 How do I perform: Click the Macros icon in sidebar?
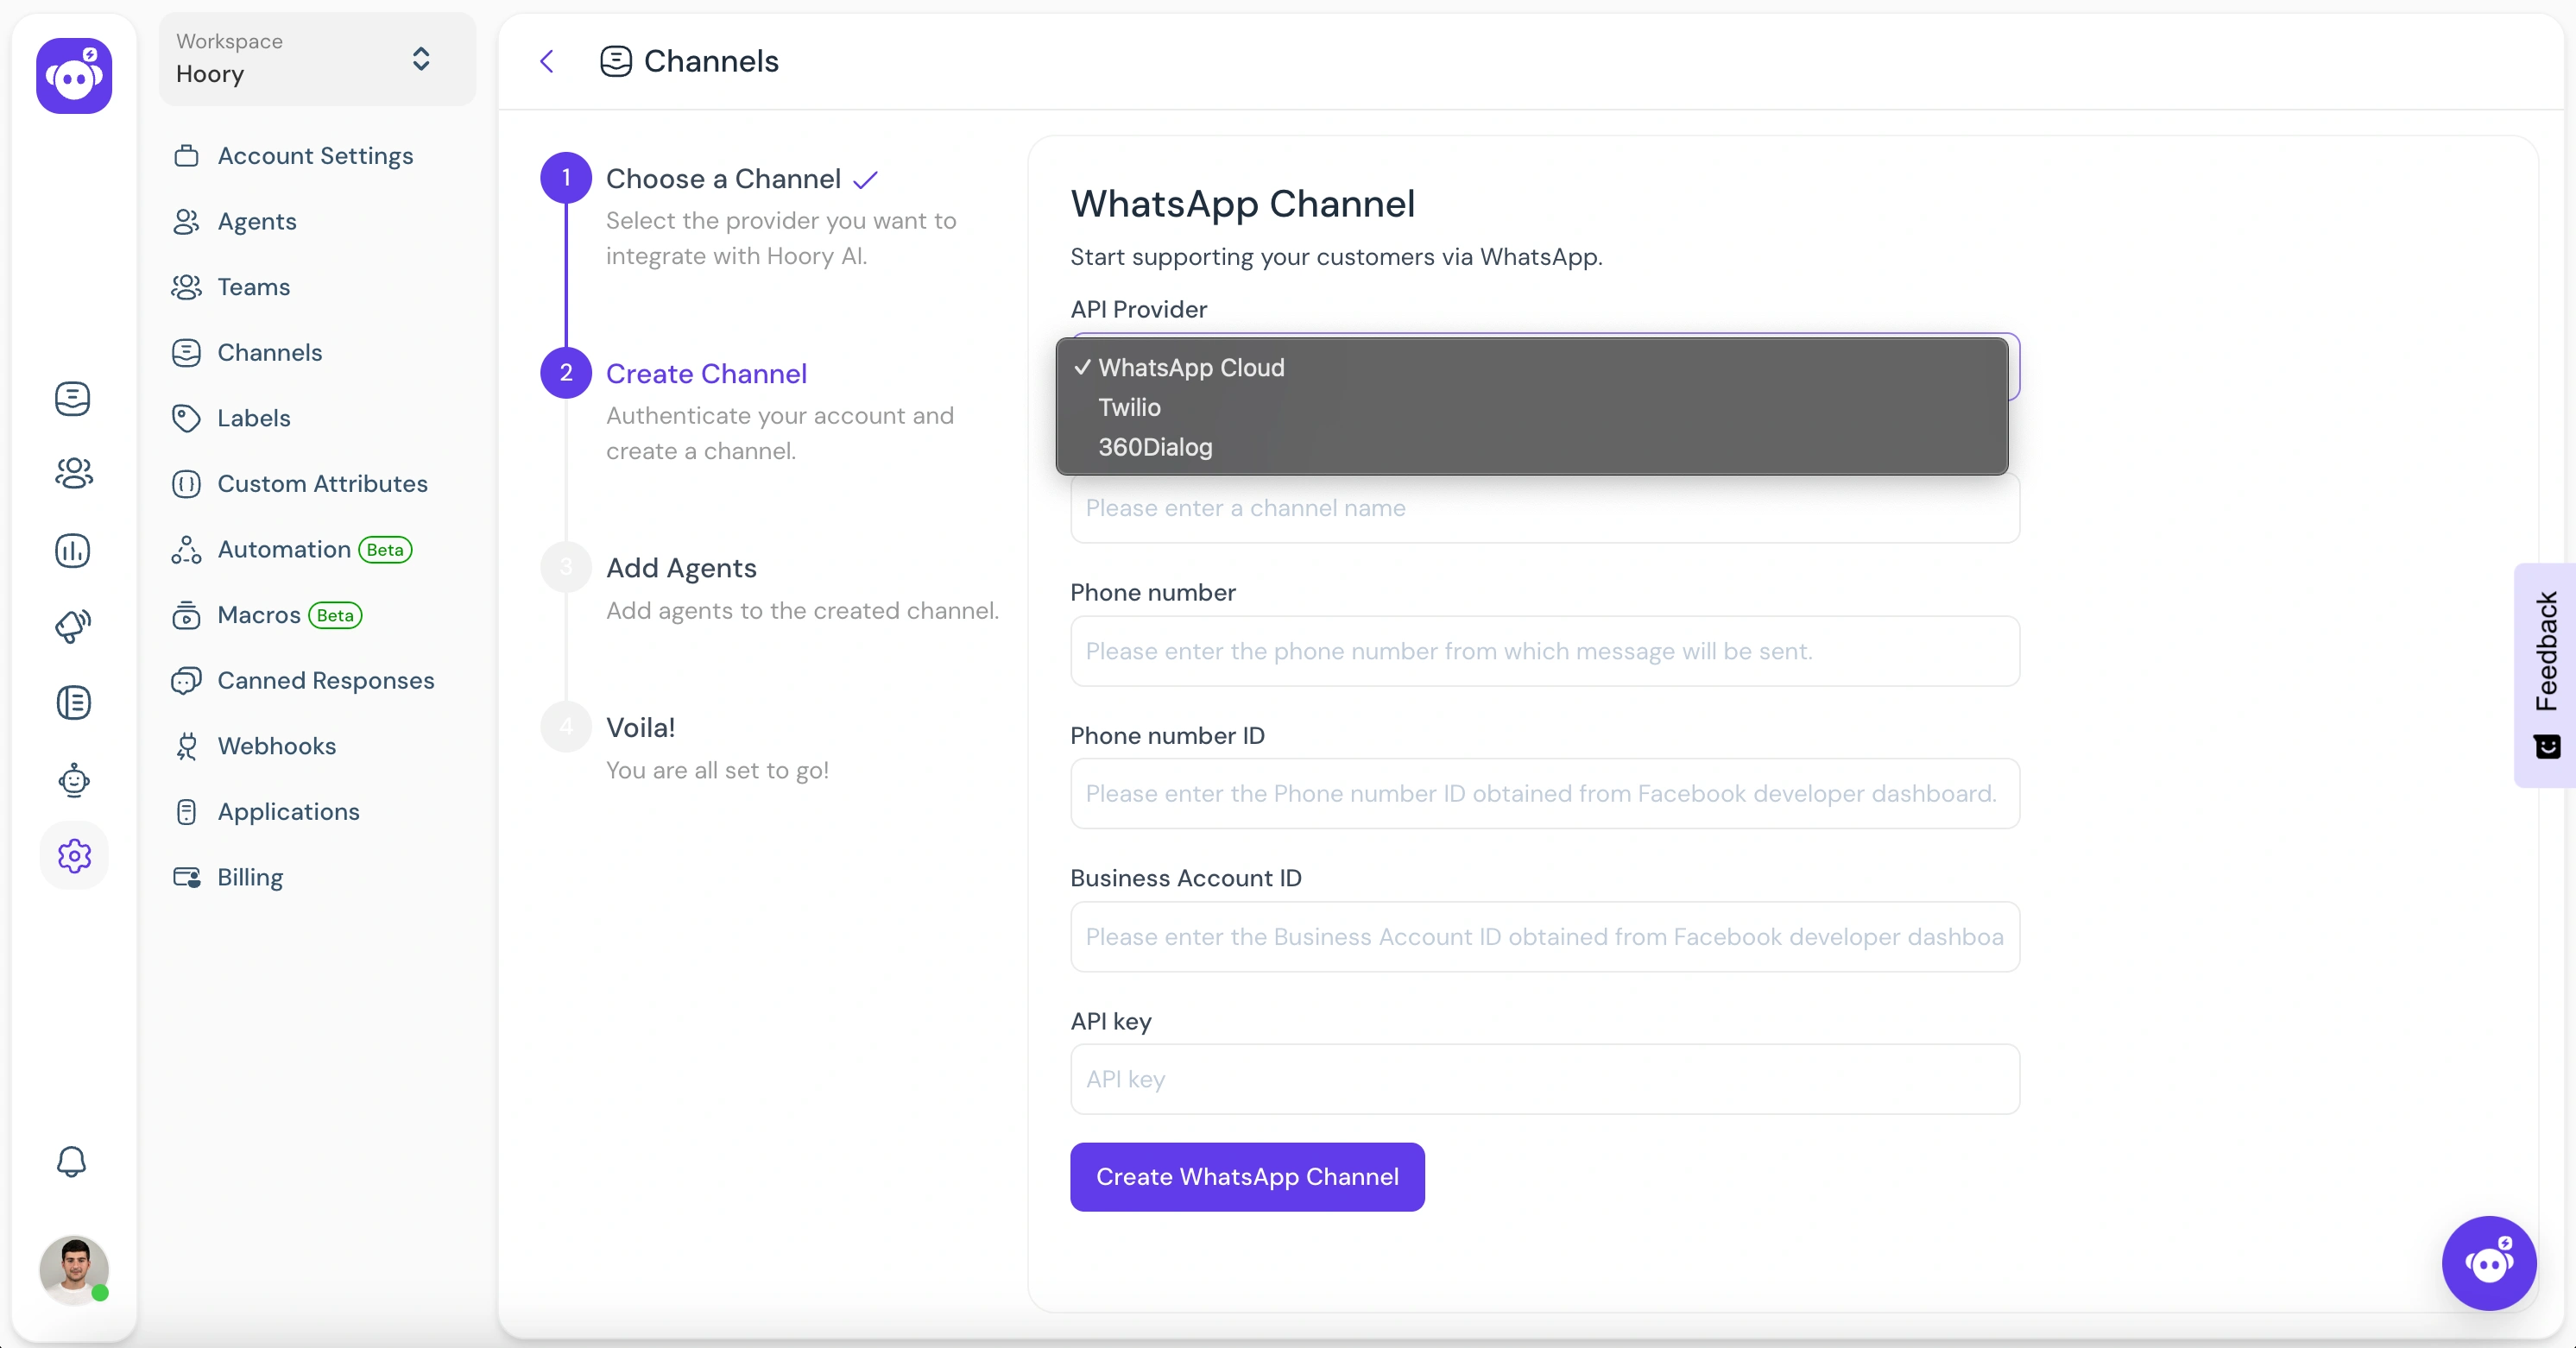pos(186,615)
